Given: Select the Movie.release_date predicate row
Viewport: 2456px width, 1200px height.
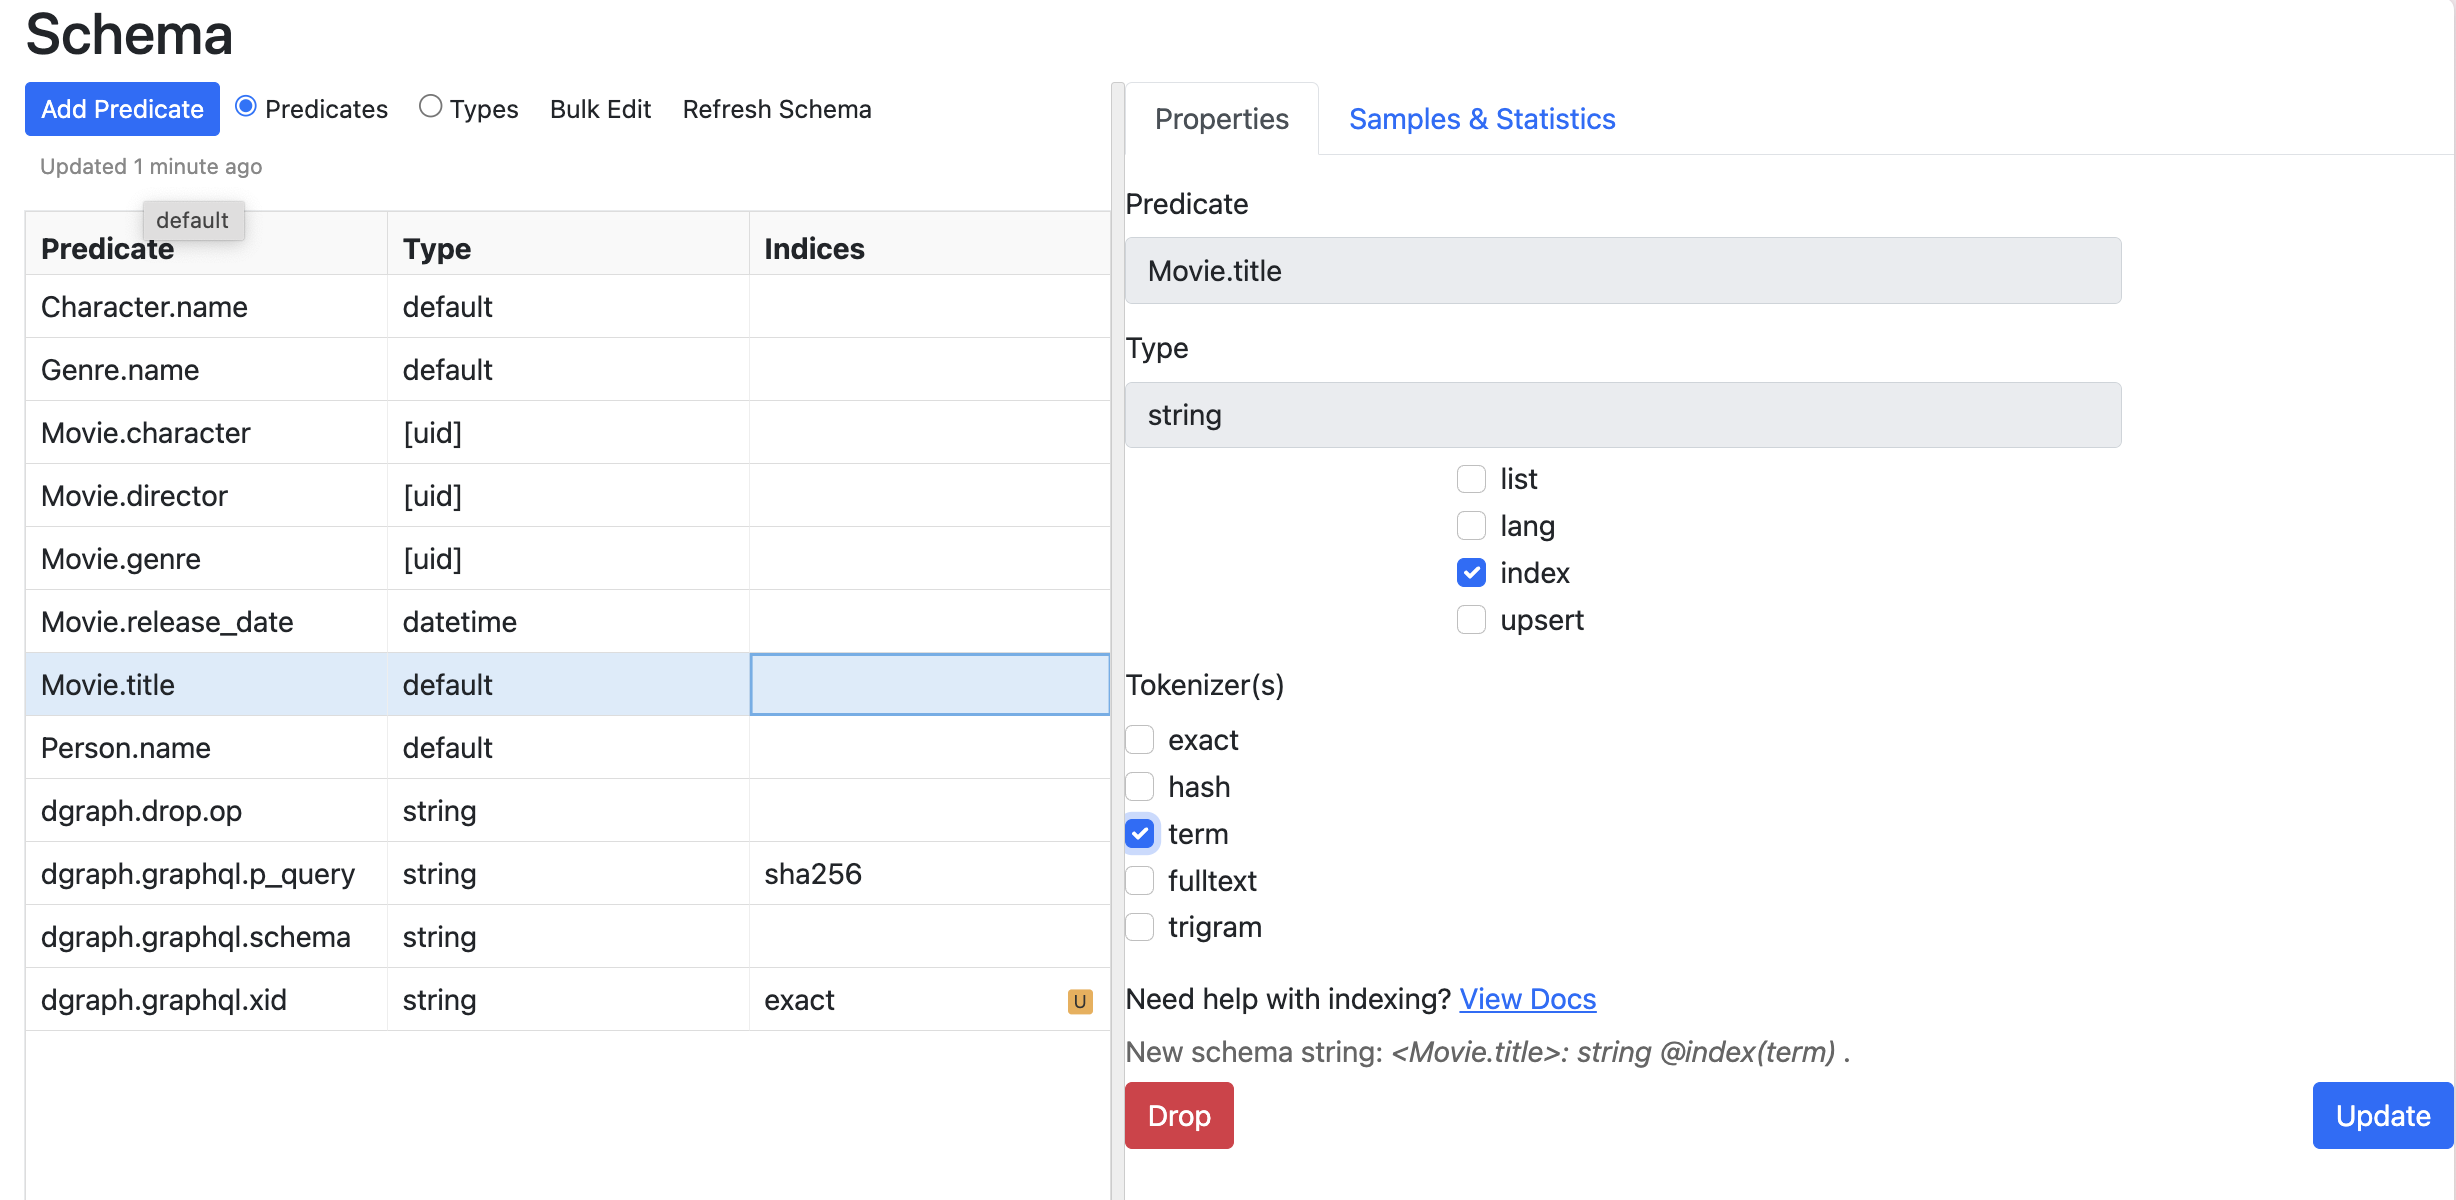Looking at the screenshot, I should tap(167, 622).
